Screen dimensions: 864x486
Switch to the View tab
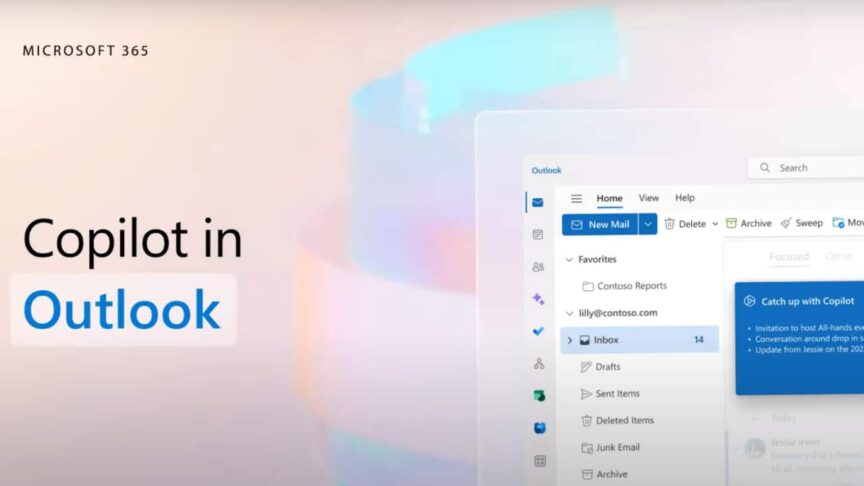pyautogui.click(x=649, y=198)
